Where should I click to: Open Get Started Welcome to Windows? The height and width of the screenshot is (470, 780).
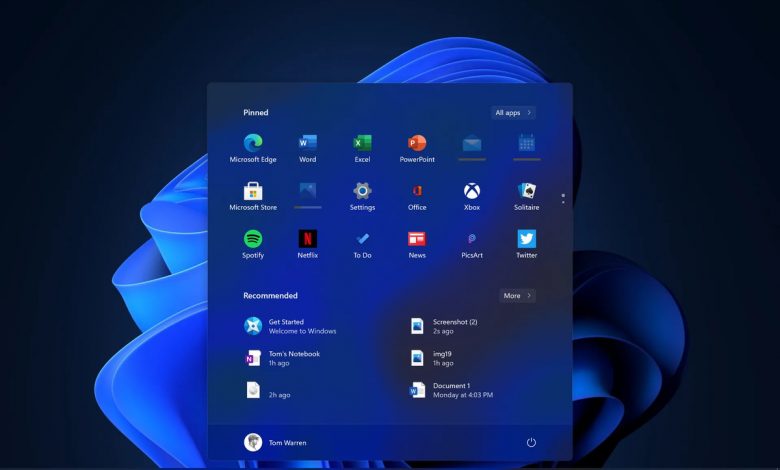coord(290,326)
